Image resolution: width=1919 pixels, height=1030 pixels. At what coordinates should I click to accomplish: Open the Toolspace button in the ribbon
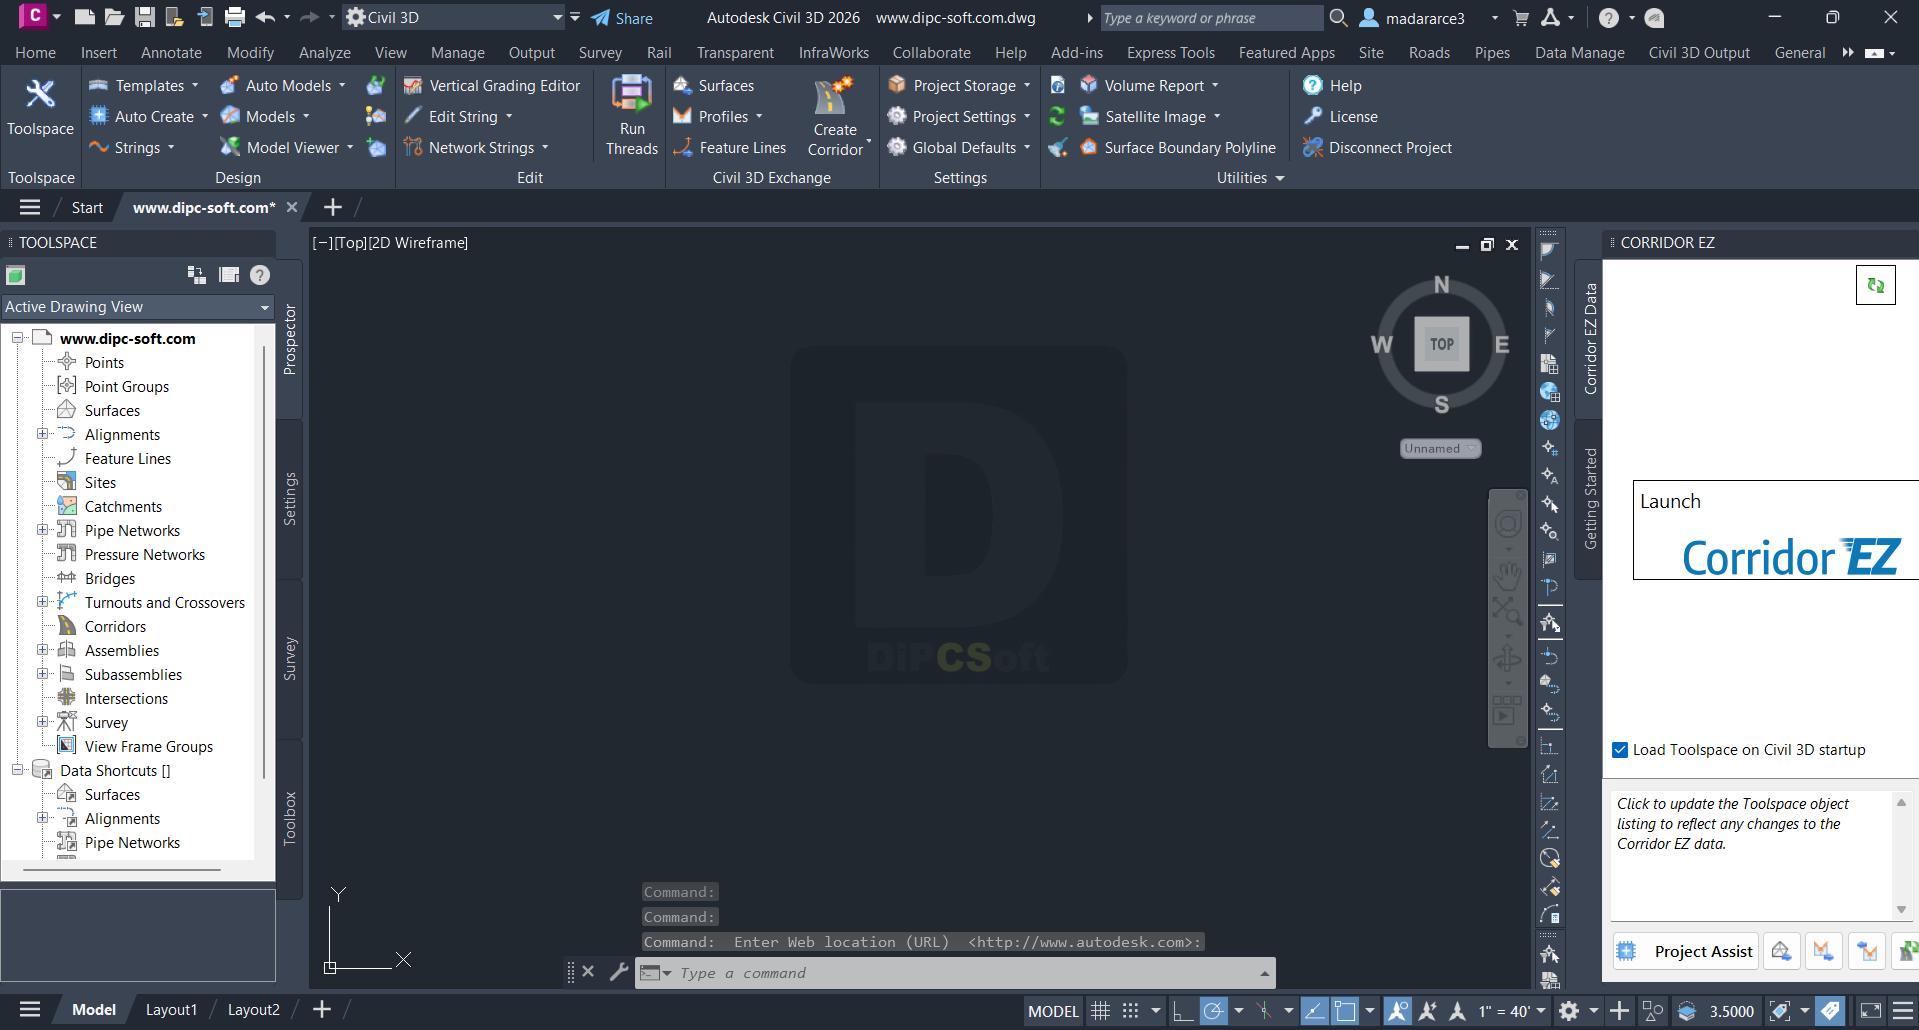pyautogui.click(x=40, y=108)
